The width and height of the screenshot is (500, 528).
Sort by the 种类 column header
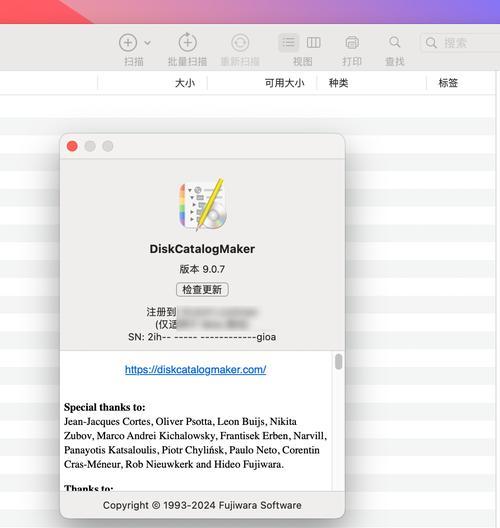pyautogui.click(x=338, y=83)
